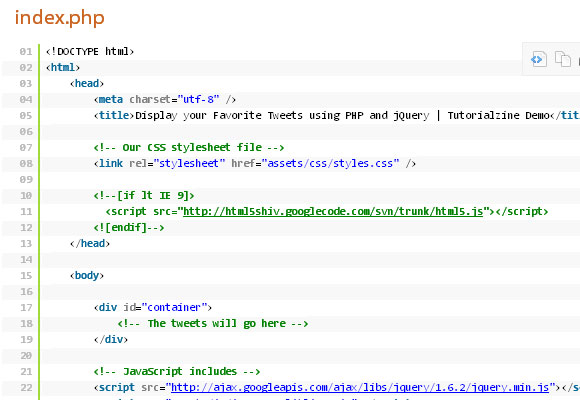Click the '<![endif]-->' comment on line 12
This screenshot has width=580, height=400.
[129, 228]
